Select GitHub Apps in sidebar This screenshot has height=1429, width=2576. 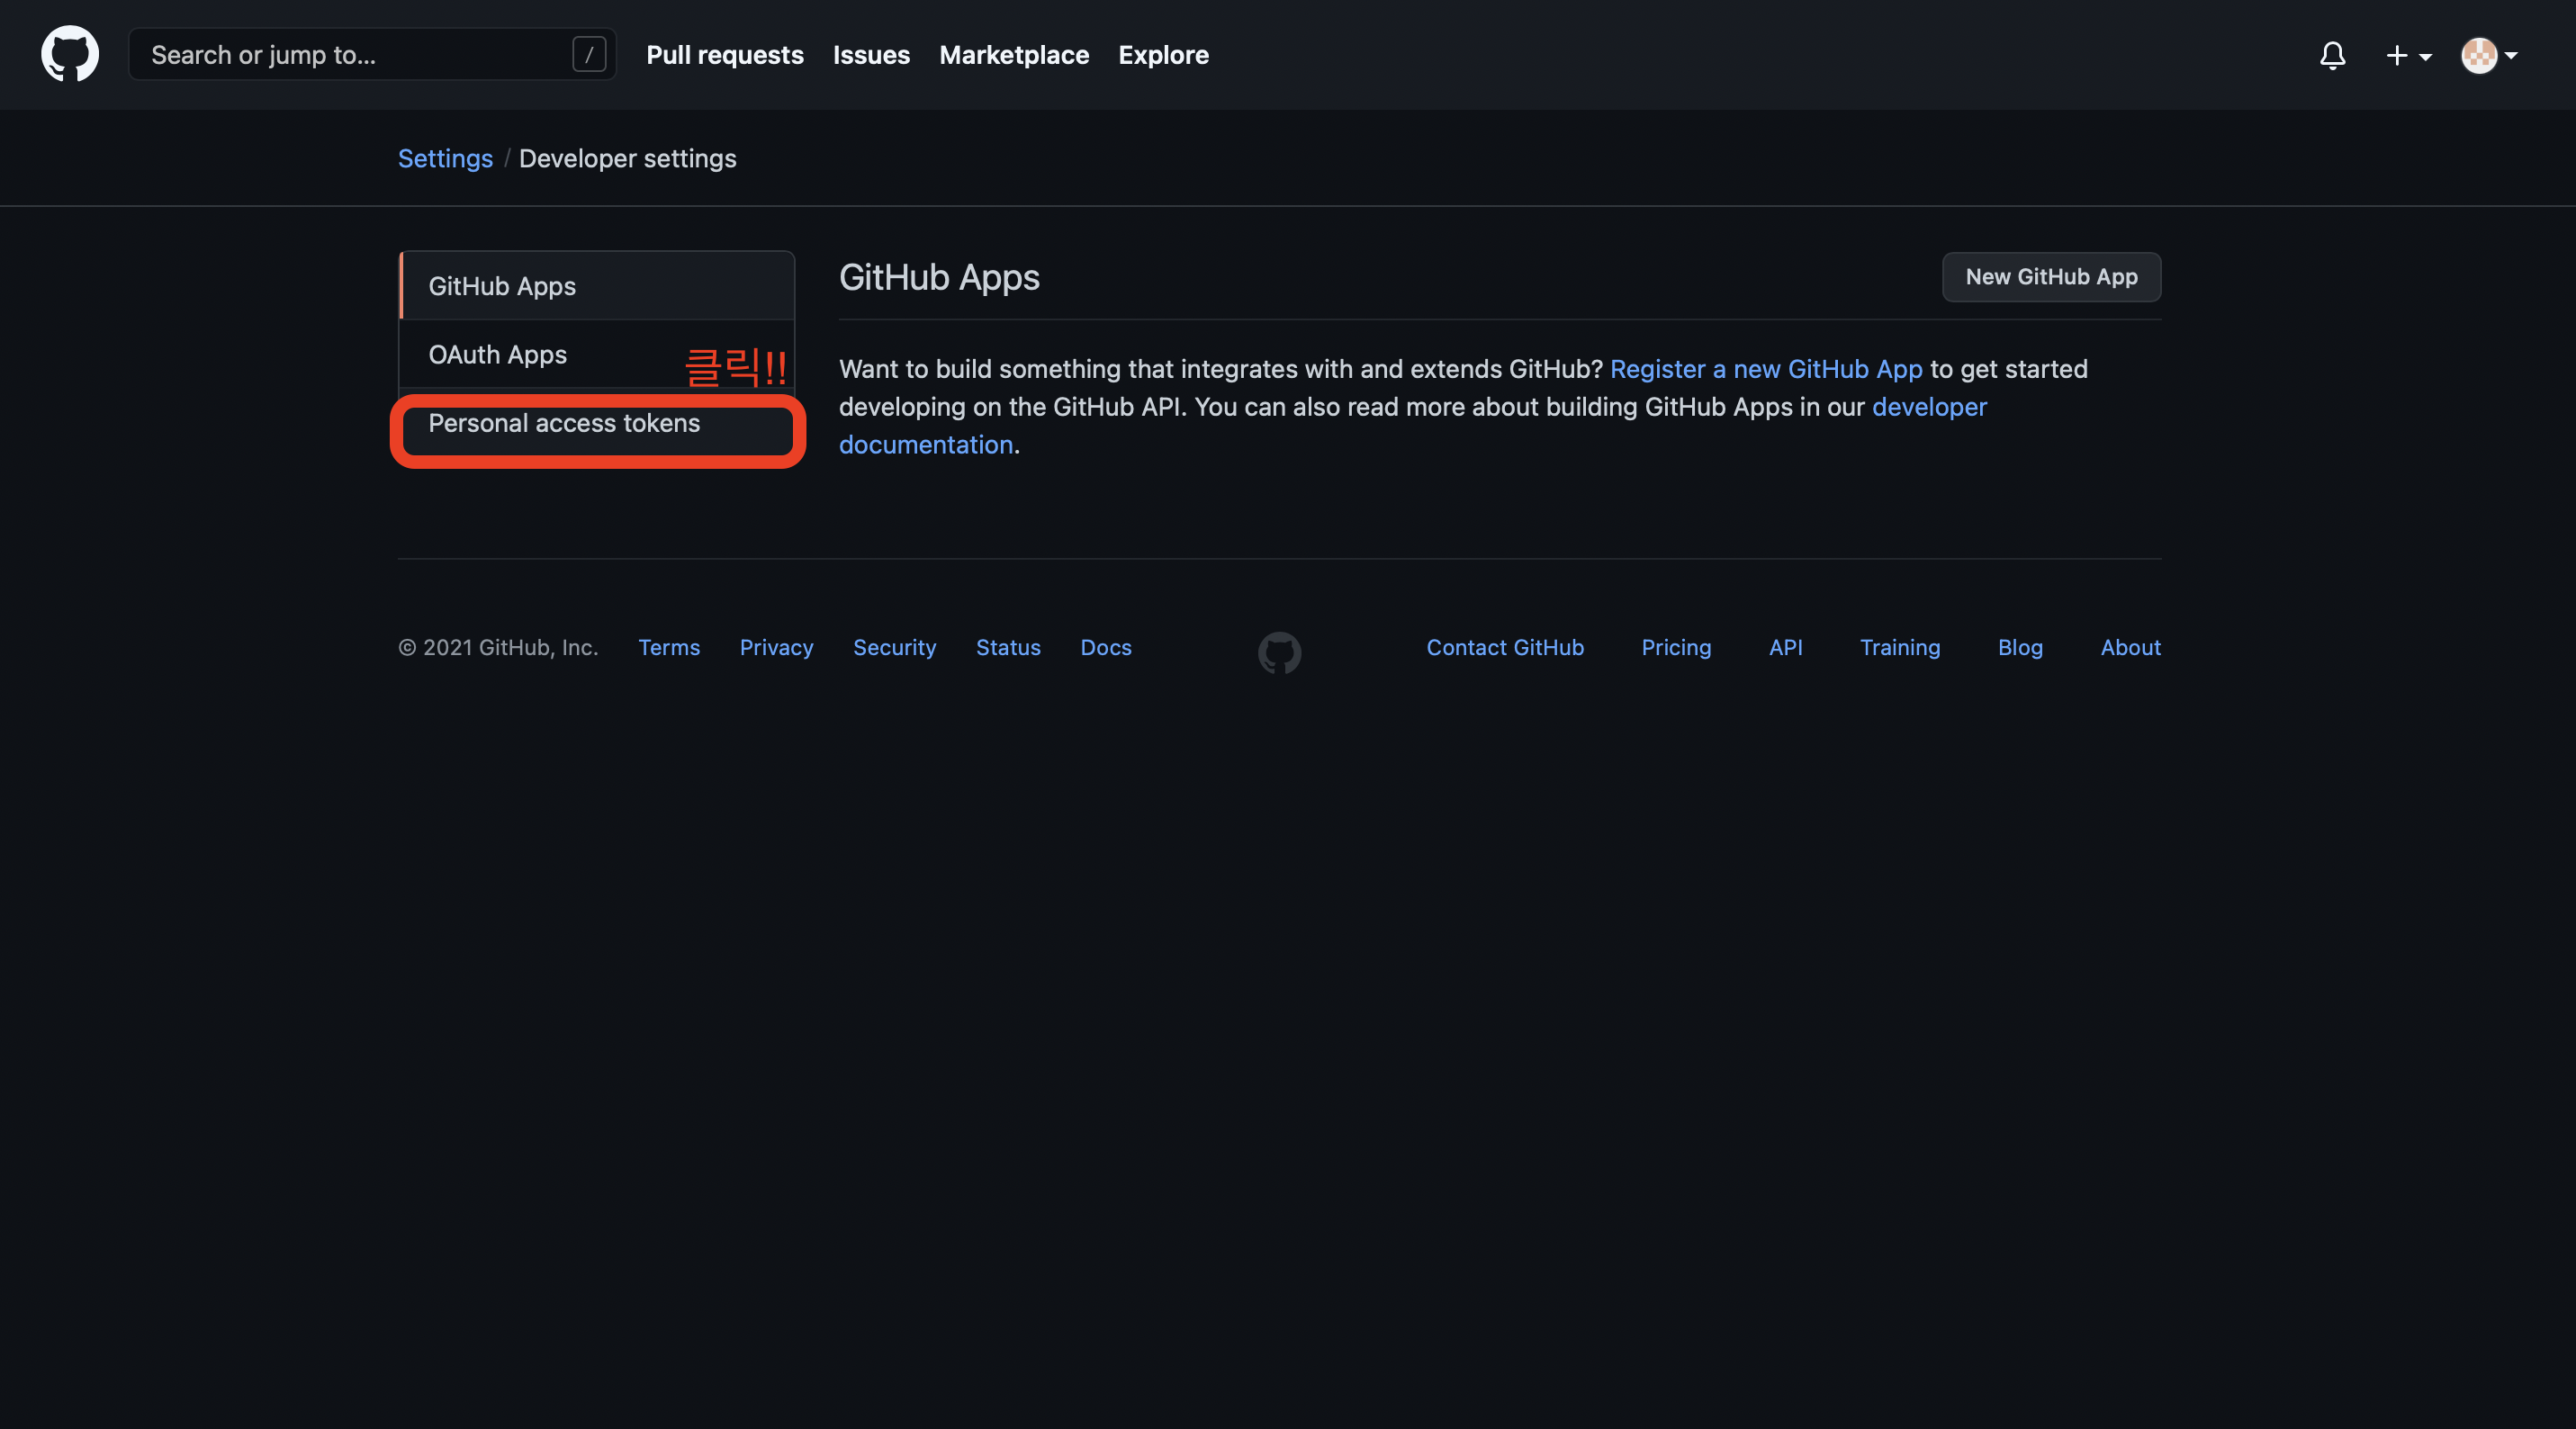[502, 286]
